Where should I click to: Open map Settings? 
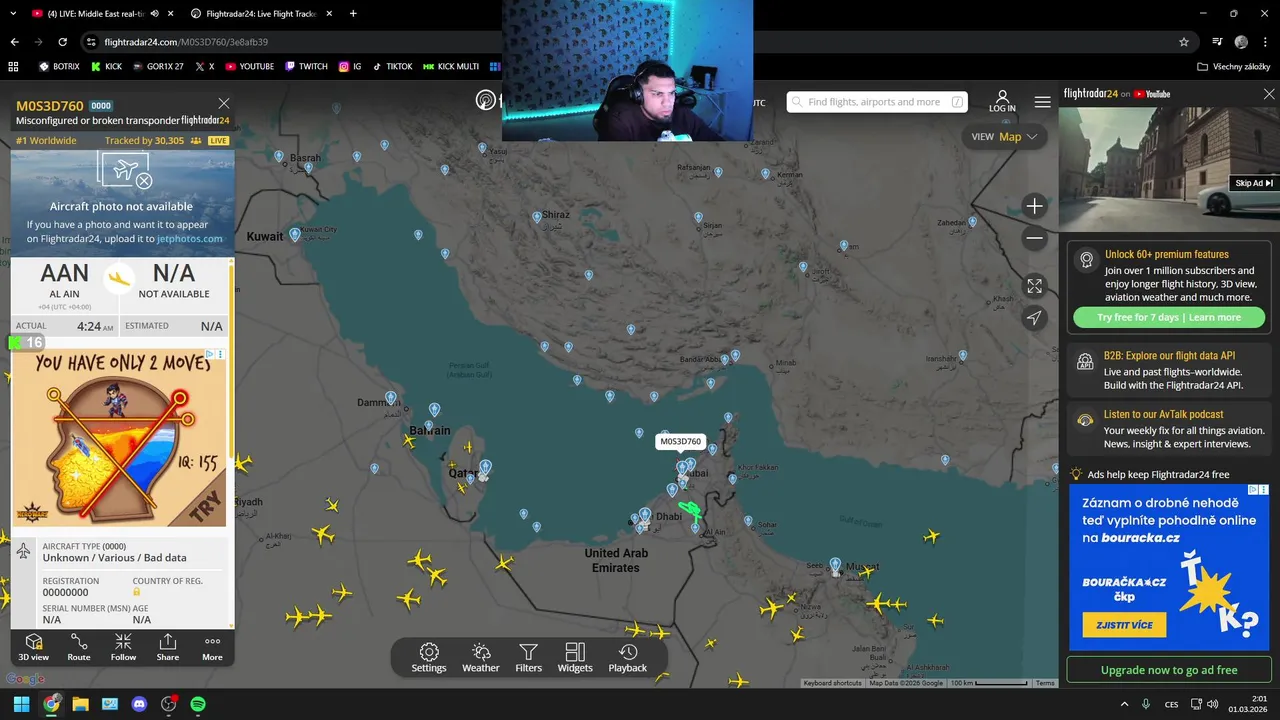click(x=429, y=658)
